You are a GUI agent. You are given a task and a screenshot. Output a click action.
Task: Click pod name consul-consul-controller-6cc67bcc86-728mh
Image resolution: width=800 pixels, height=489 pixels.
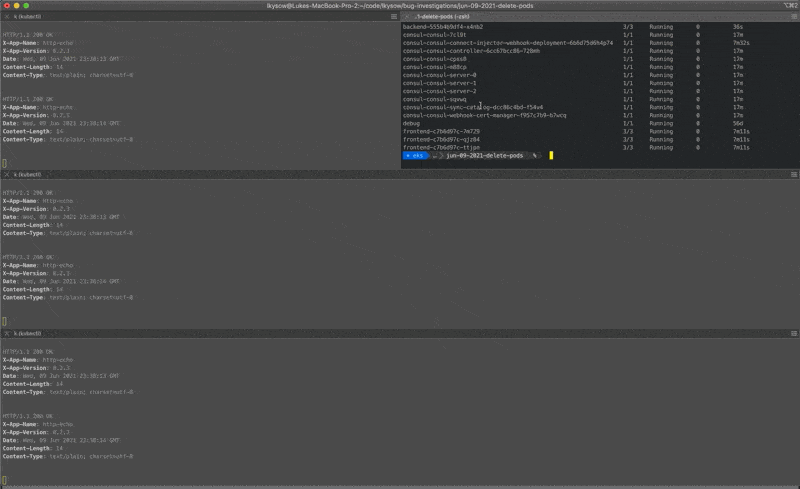(x=471, y=51)
